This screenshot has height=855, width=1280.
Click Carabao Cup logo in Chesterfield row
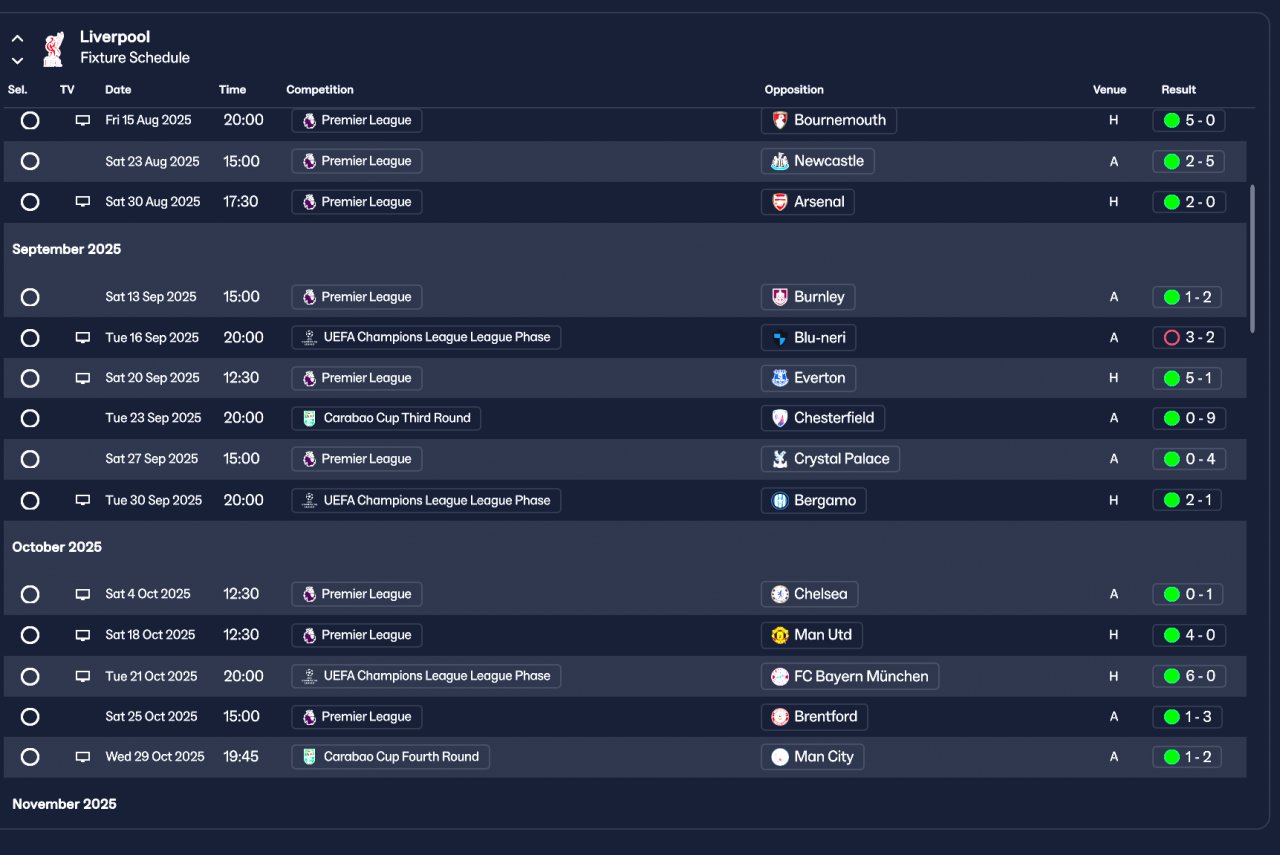[309, 418]
